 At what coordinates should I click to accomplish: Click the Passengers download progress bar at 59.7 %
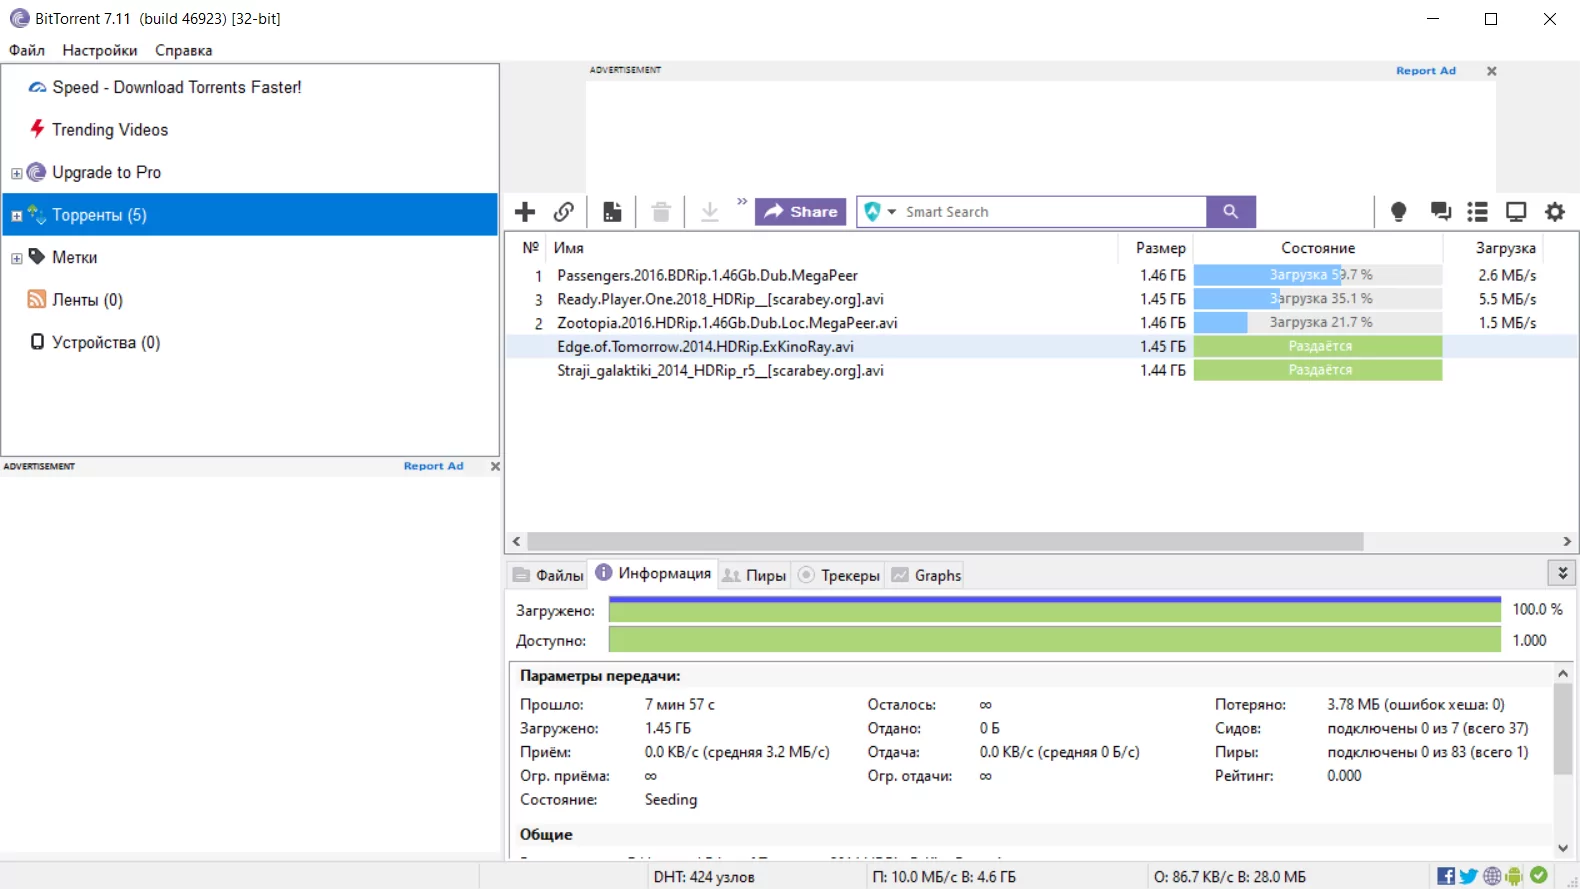(x=1318, y=275)
